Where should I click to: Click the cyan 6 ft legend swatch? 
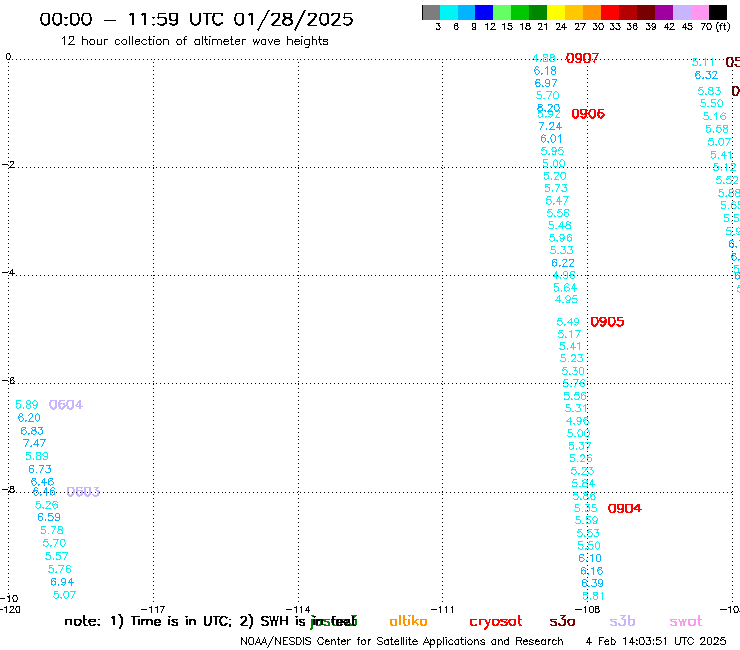tap(448, 13)
